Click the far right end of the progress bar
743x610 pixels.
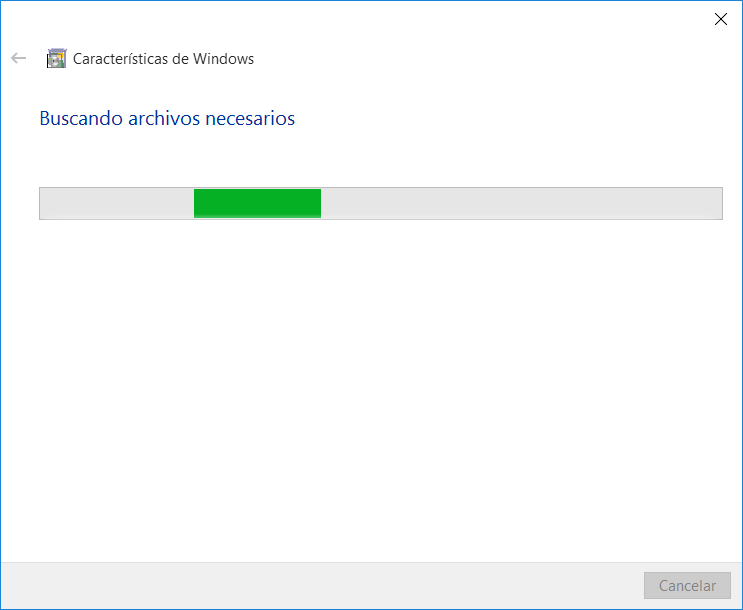coord(716,203)
